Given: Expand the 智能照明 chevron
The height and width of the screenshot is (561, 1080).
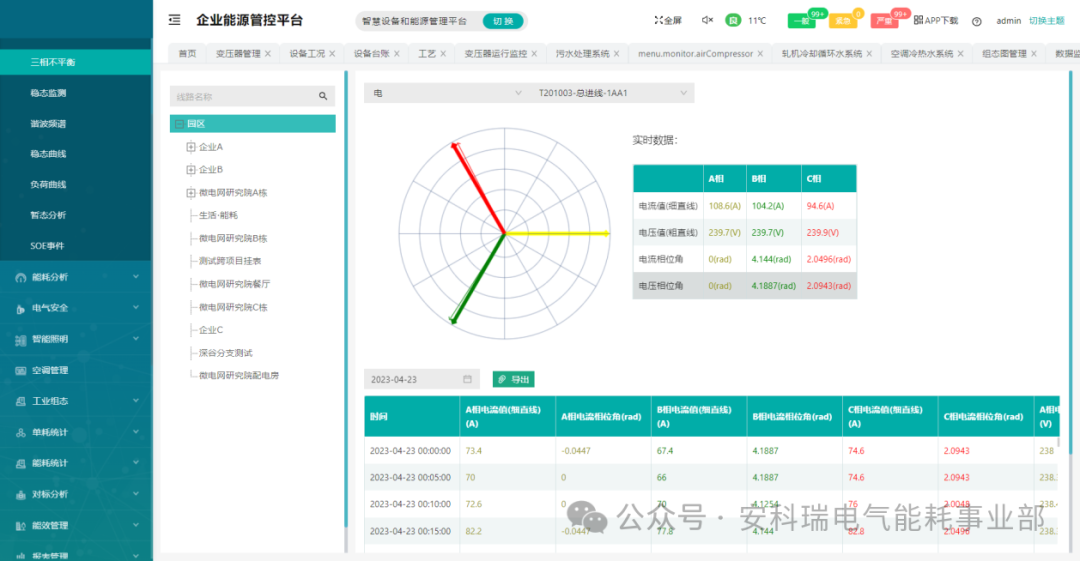Looking at the screenshot, I should (x=136, y=338).
